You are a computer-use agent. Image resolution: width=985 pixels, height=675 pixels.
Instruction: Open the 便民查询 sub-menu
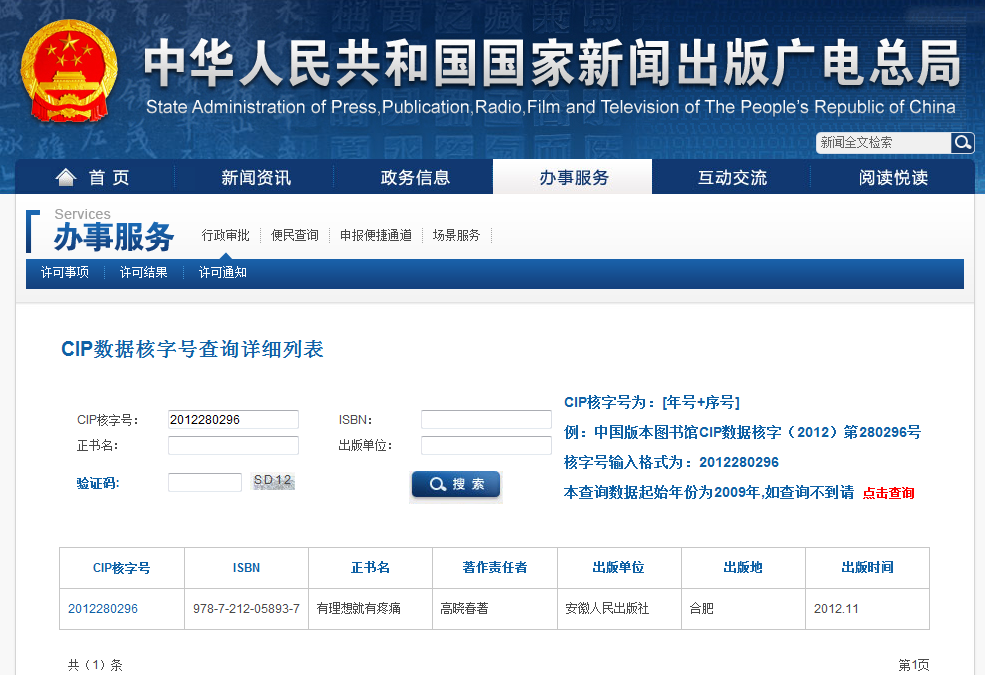click(x=295, y=235)
